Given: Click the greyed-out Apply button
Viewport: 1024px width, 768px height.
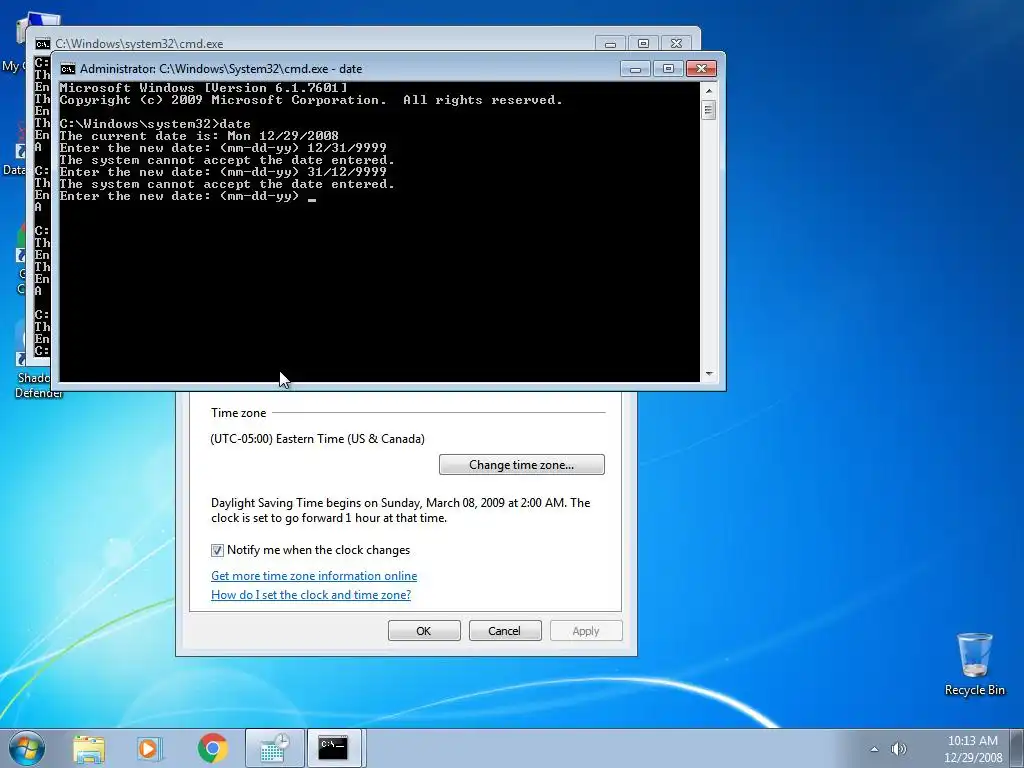Looking at the screenshot, I should [586, 631].
